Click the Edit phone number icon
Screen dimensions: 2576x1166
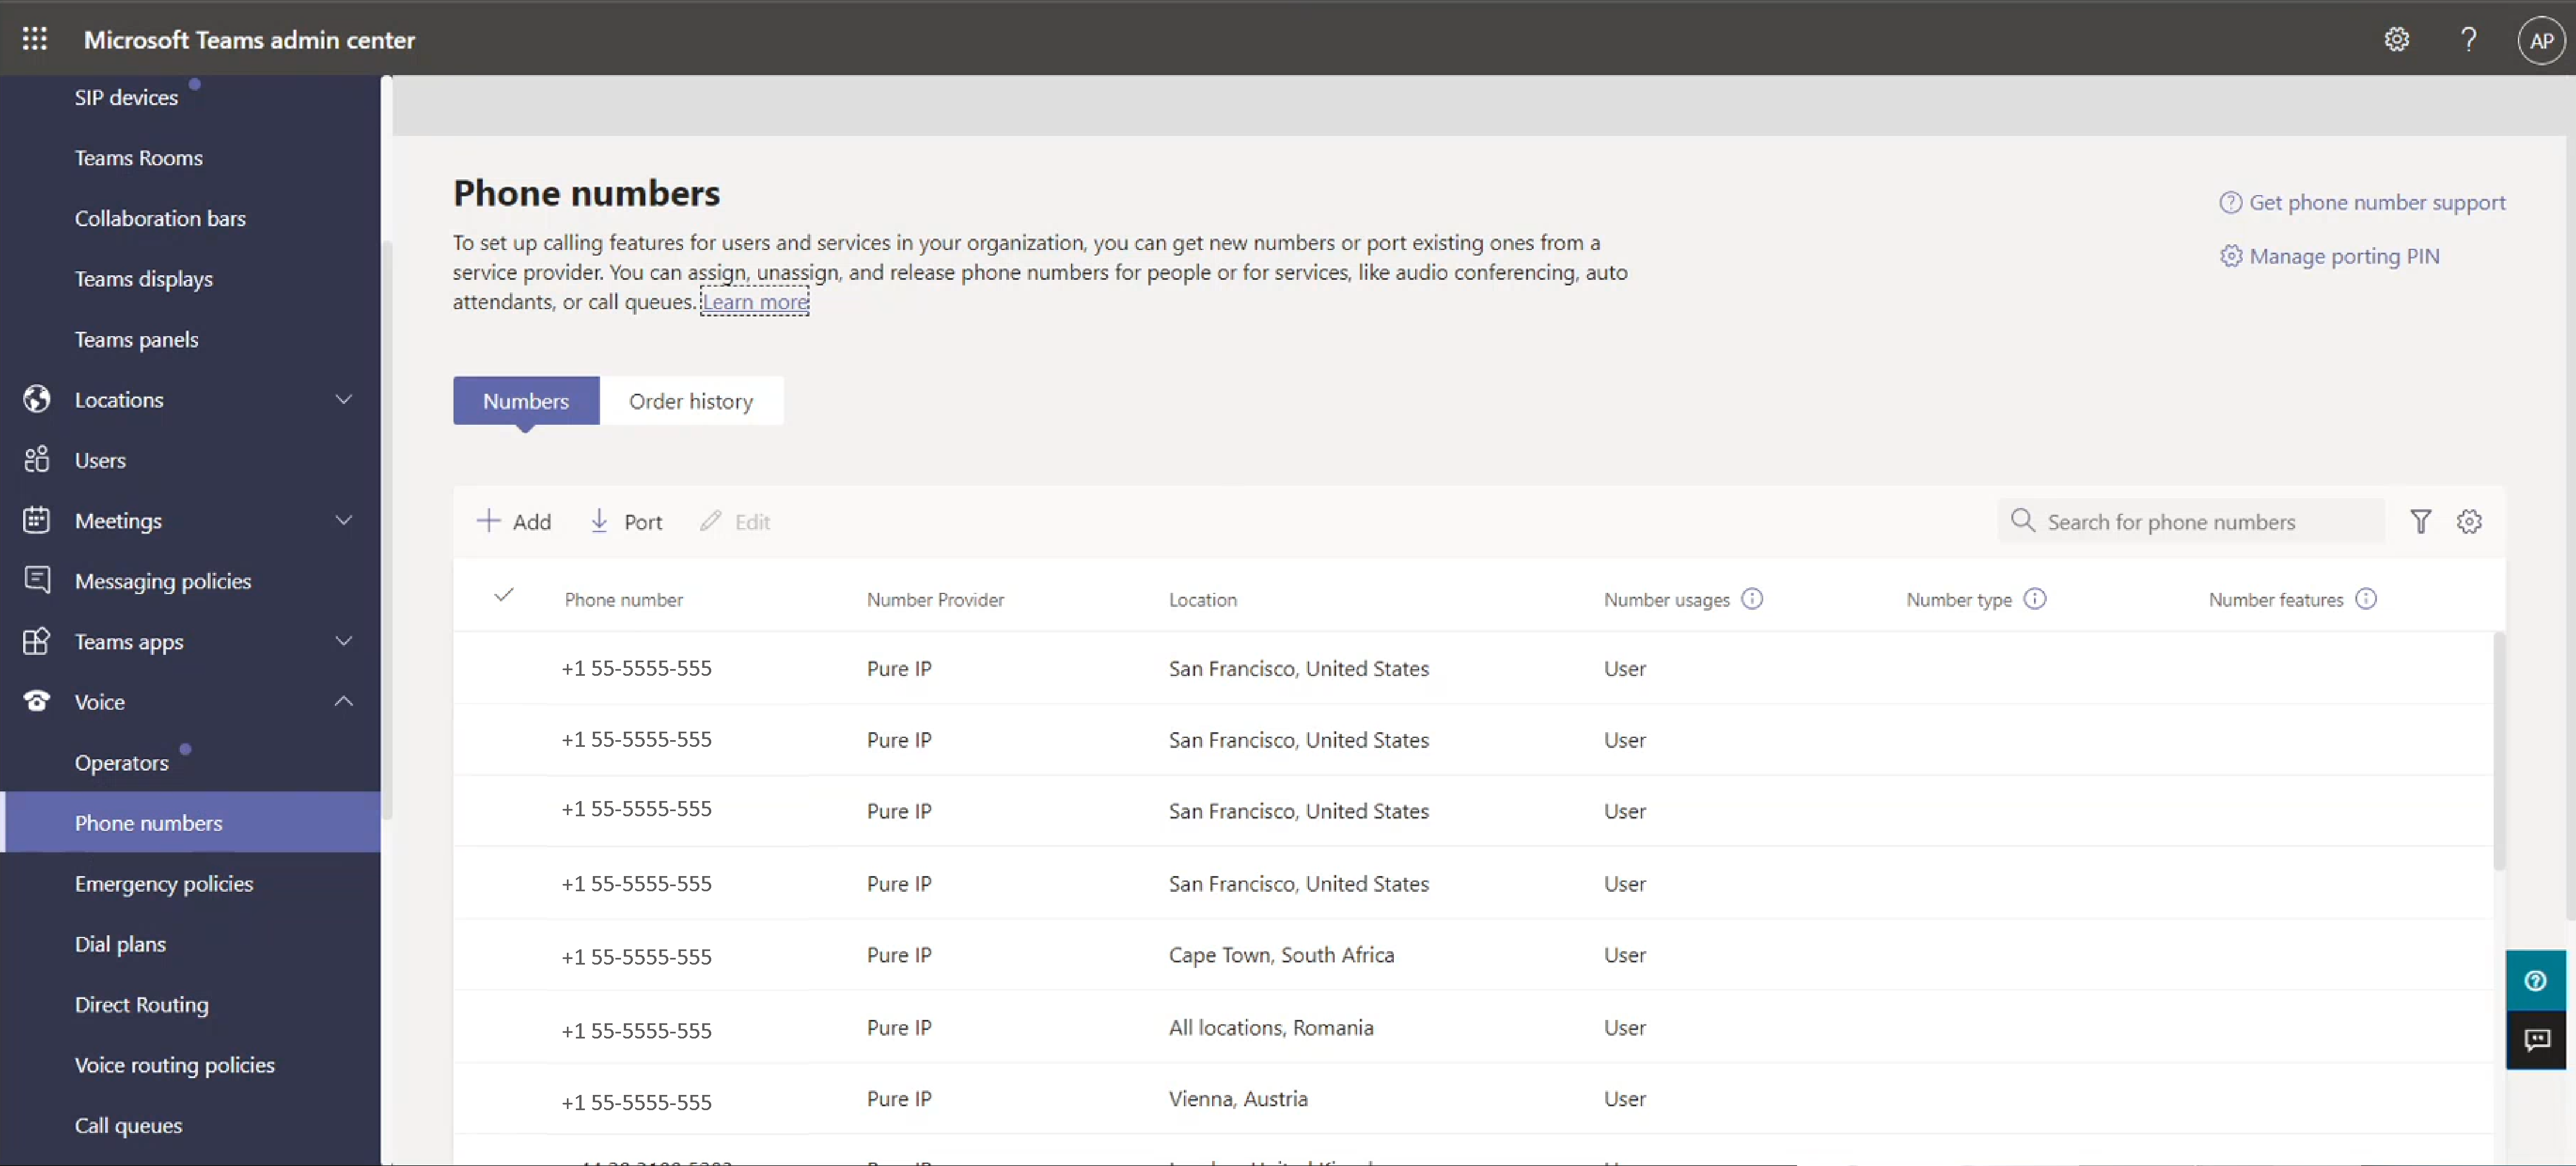tap(710, 521)
